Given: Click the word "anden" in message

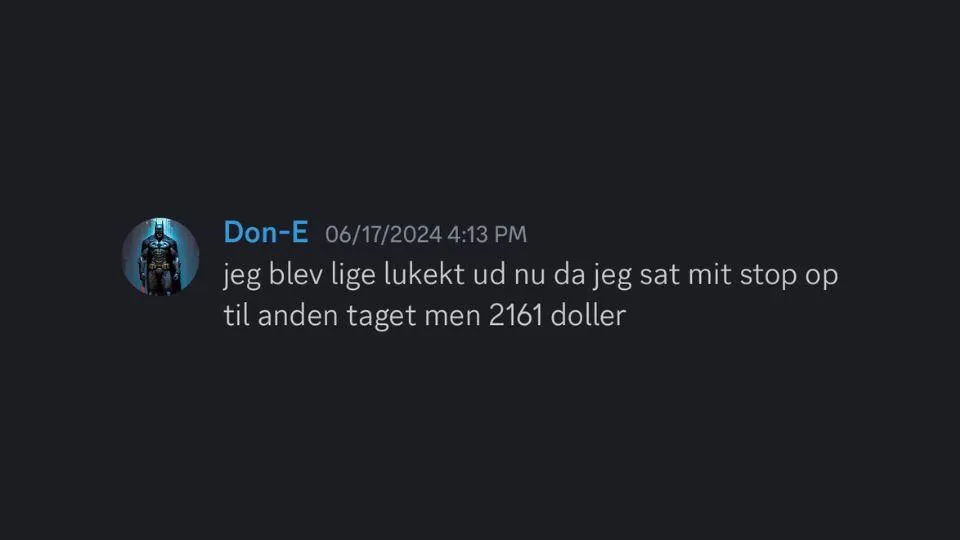Looking at the screenshot, I should 298,316.
